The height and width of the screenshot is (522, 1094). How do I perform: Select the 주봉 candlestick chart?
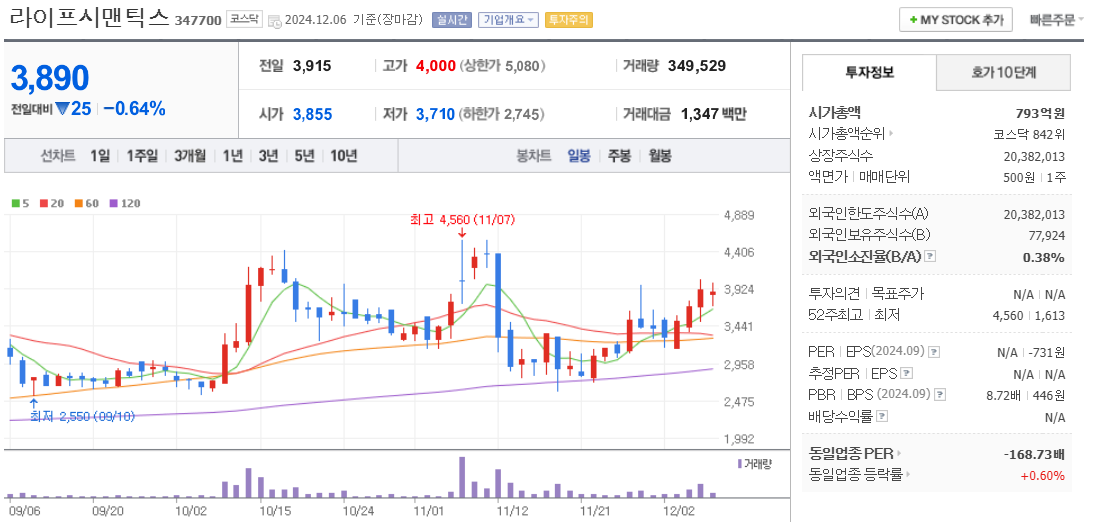[x=619, y=156]
